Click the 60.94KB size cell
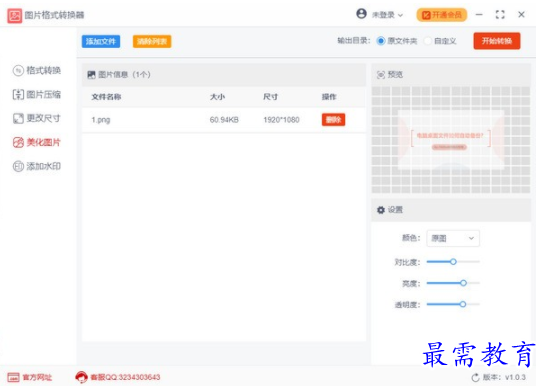 (224, 120)
